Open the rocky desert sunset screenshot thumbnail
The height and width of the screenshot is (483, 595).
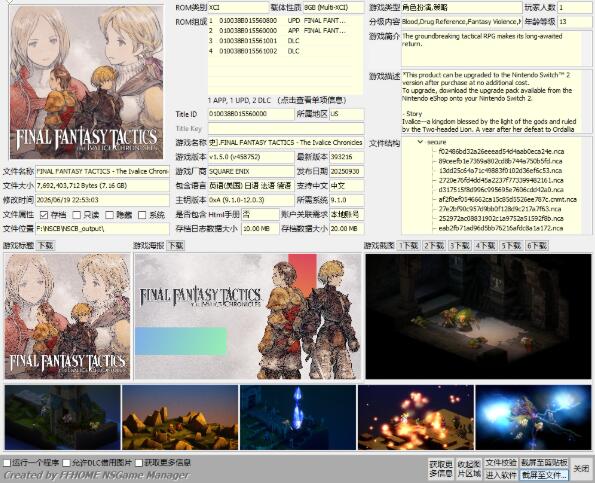point(180,417)
